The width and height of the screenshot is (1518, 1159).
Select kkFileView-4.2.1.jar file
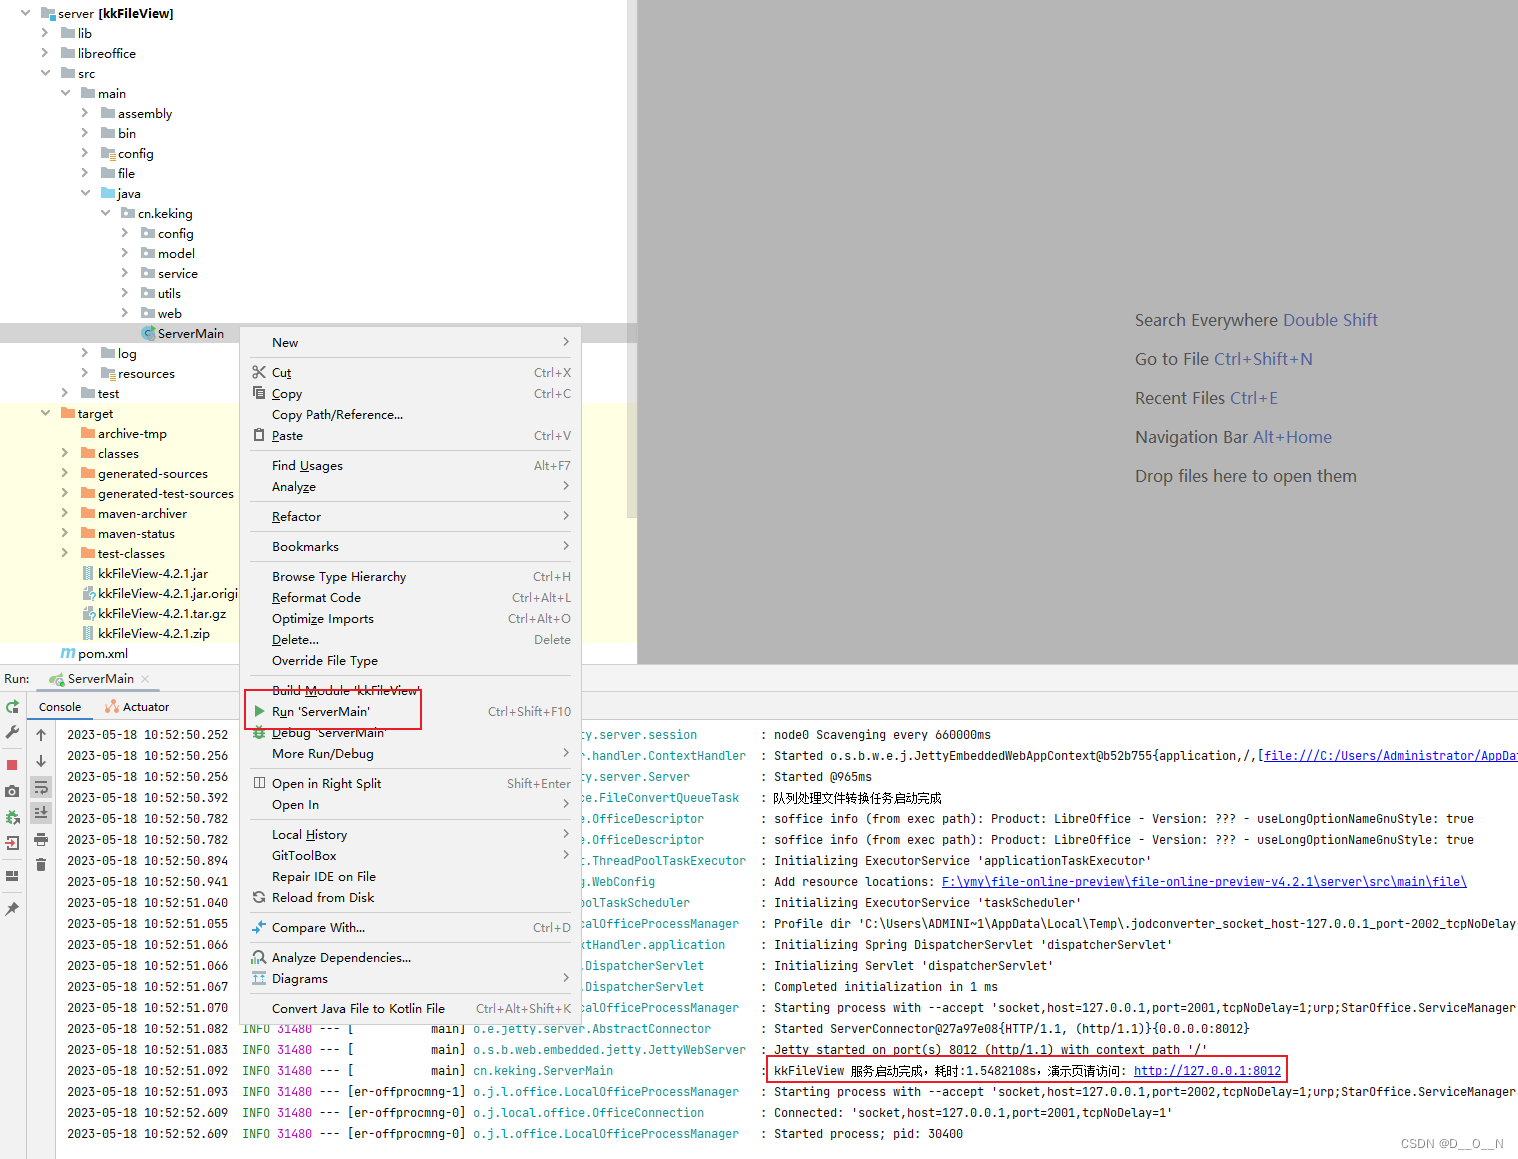(145, 573)
